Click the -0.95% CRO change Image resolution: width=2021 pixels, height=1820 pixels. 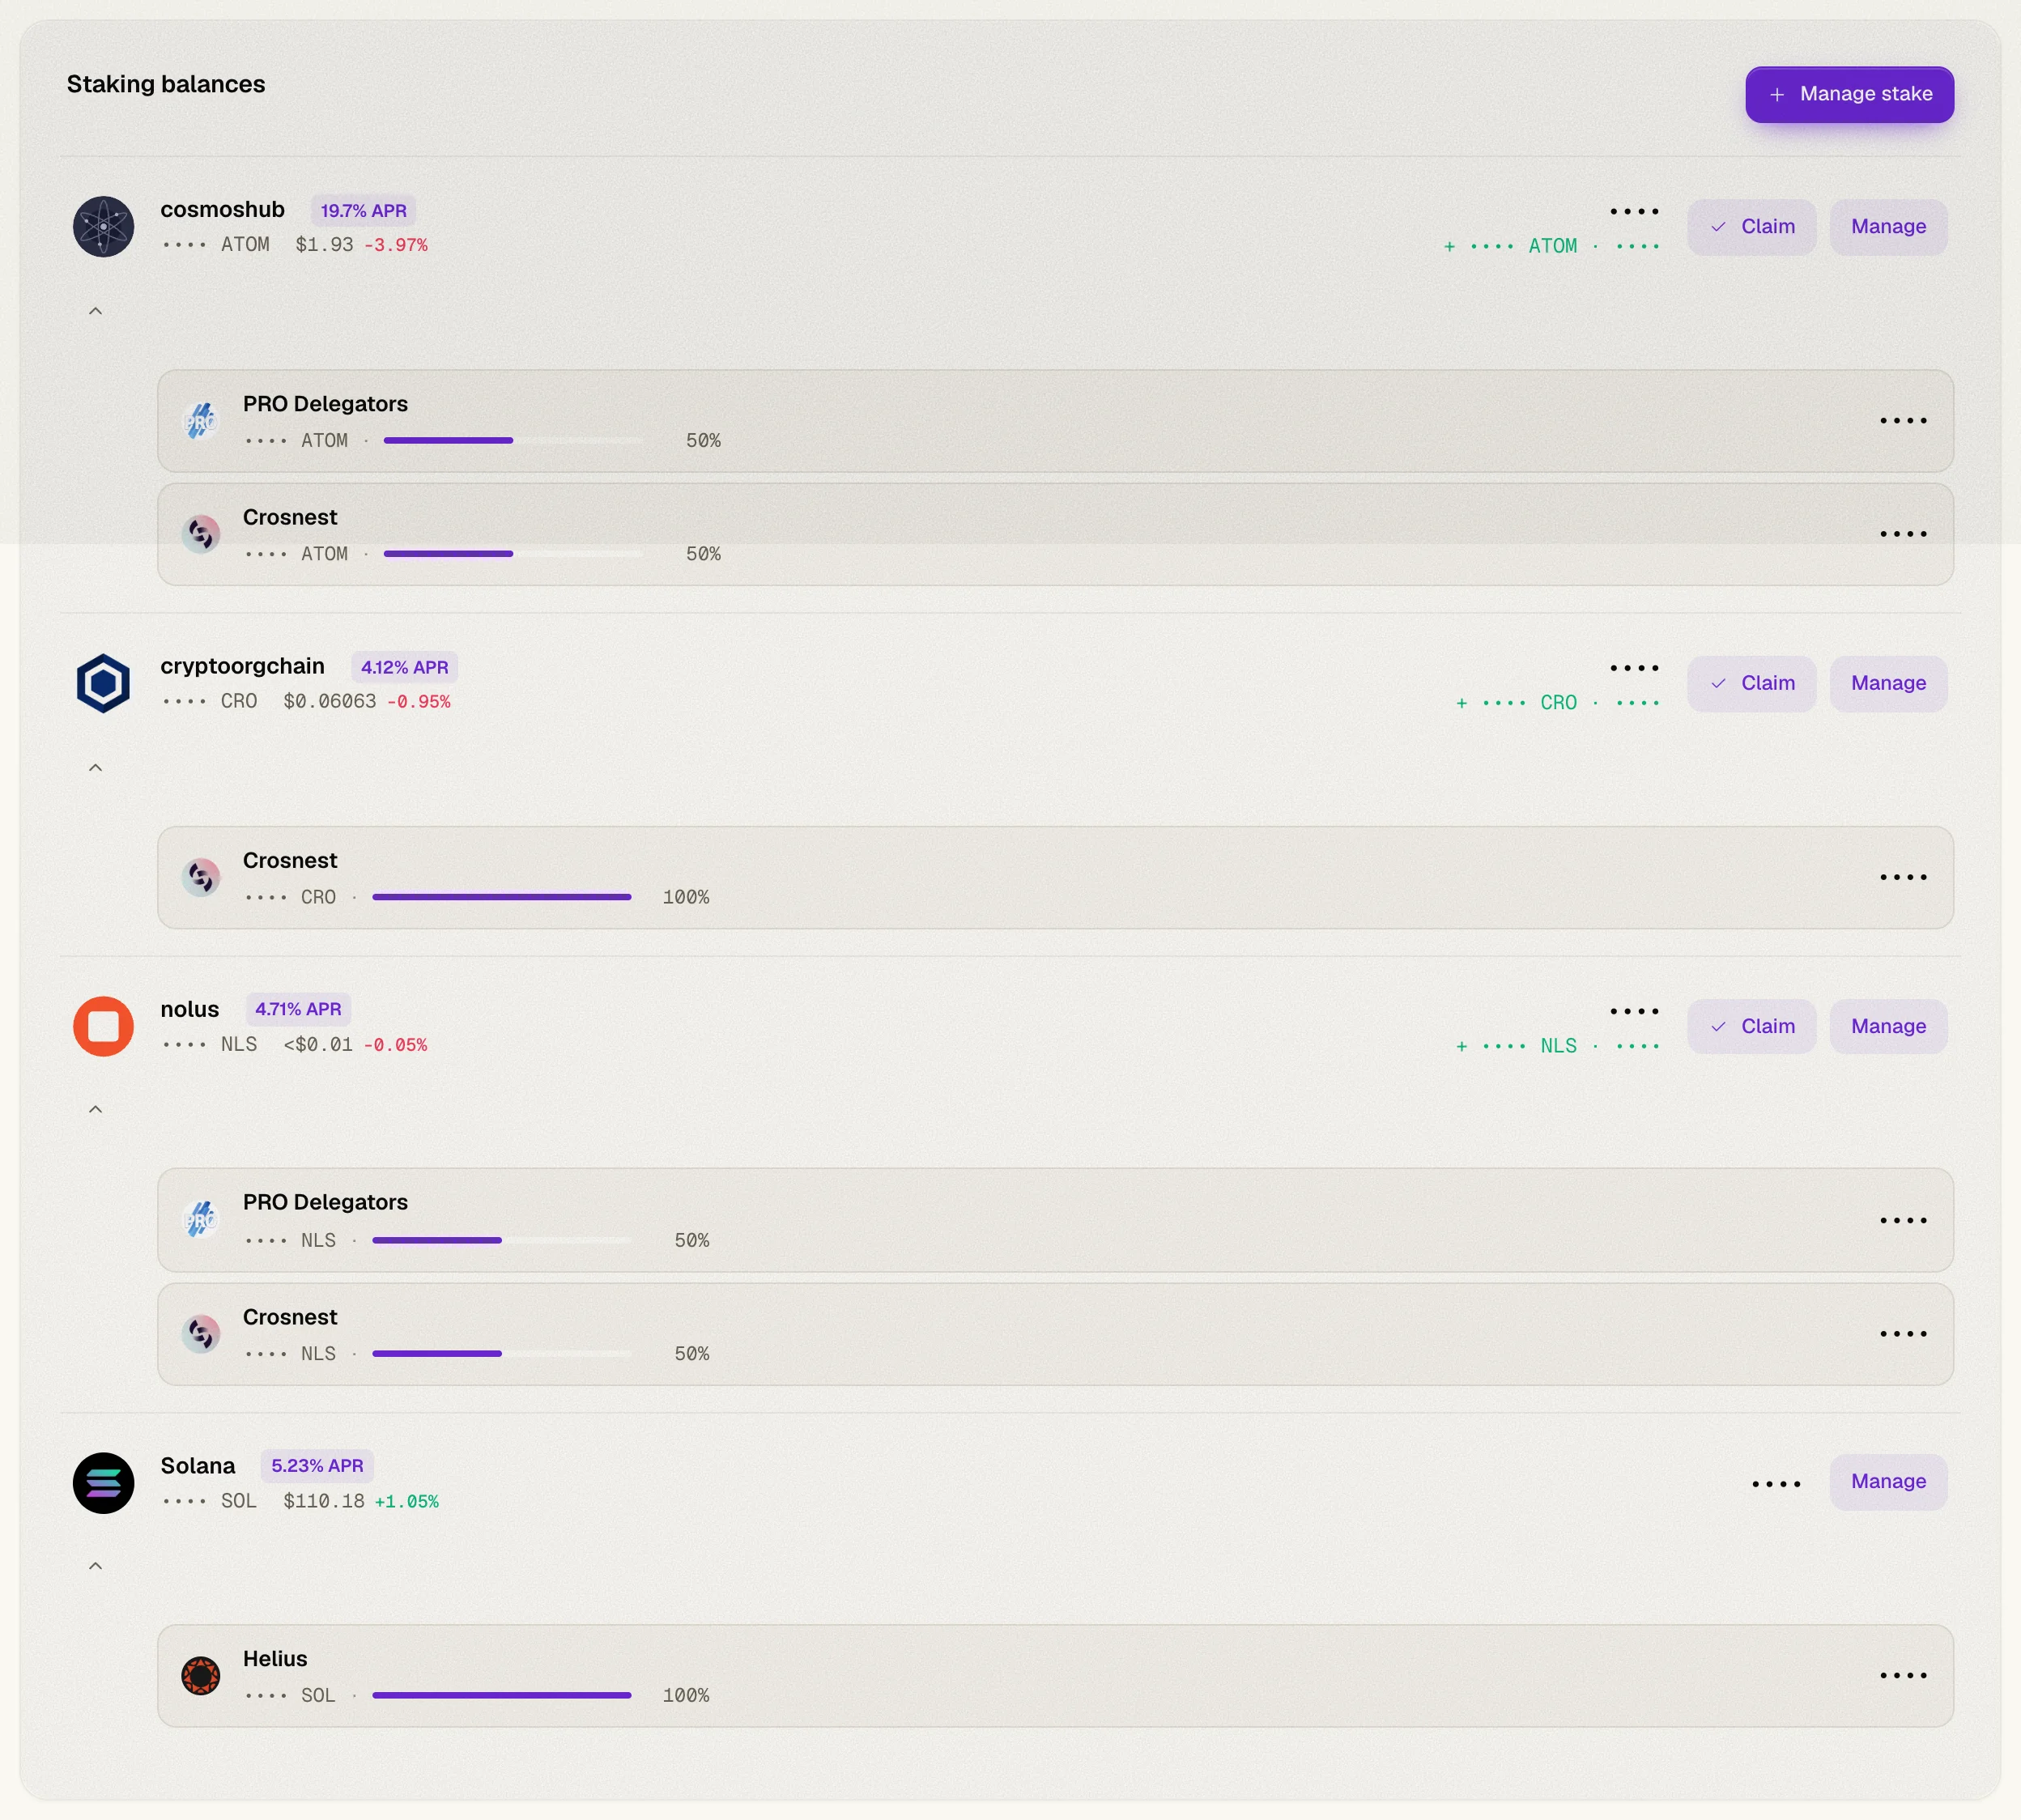(419, 702)
